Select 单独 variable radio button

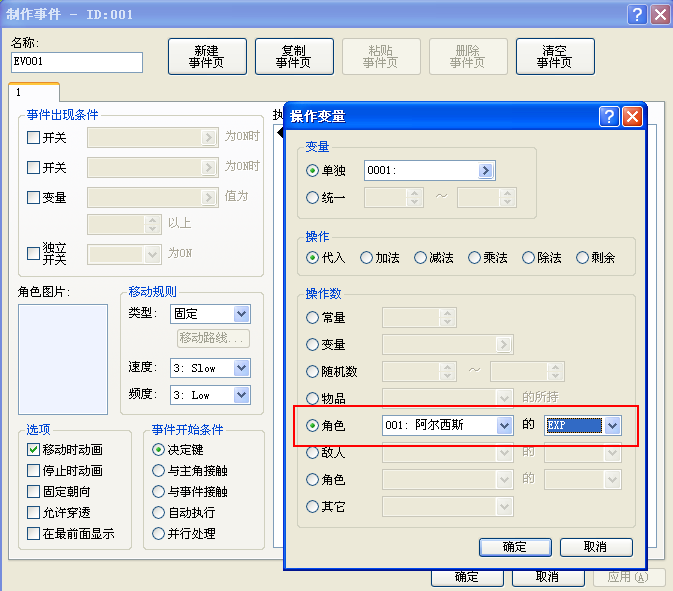pyautogui.click(x=312, y=170)
